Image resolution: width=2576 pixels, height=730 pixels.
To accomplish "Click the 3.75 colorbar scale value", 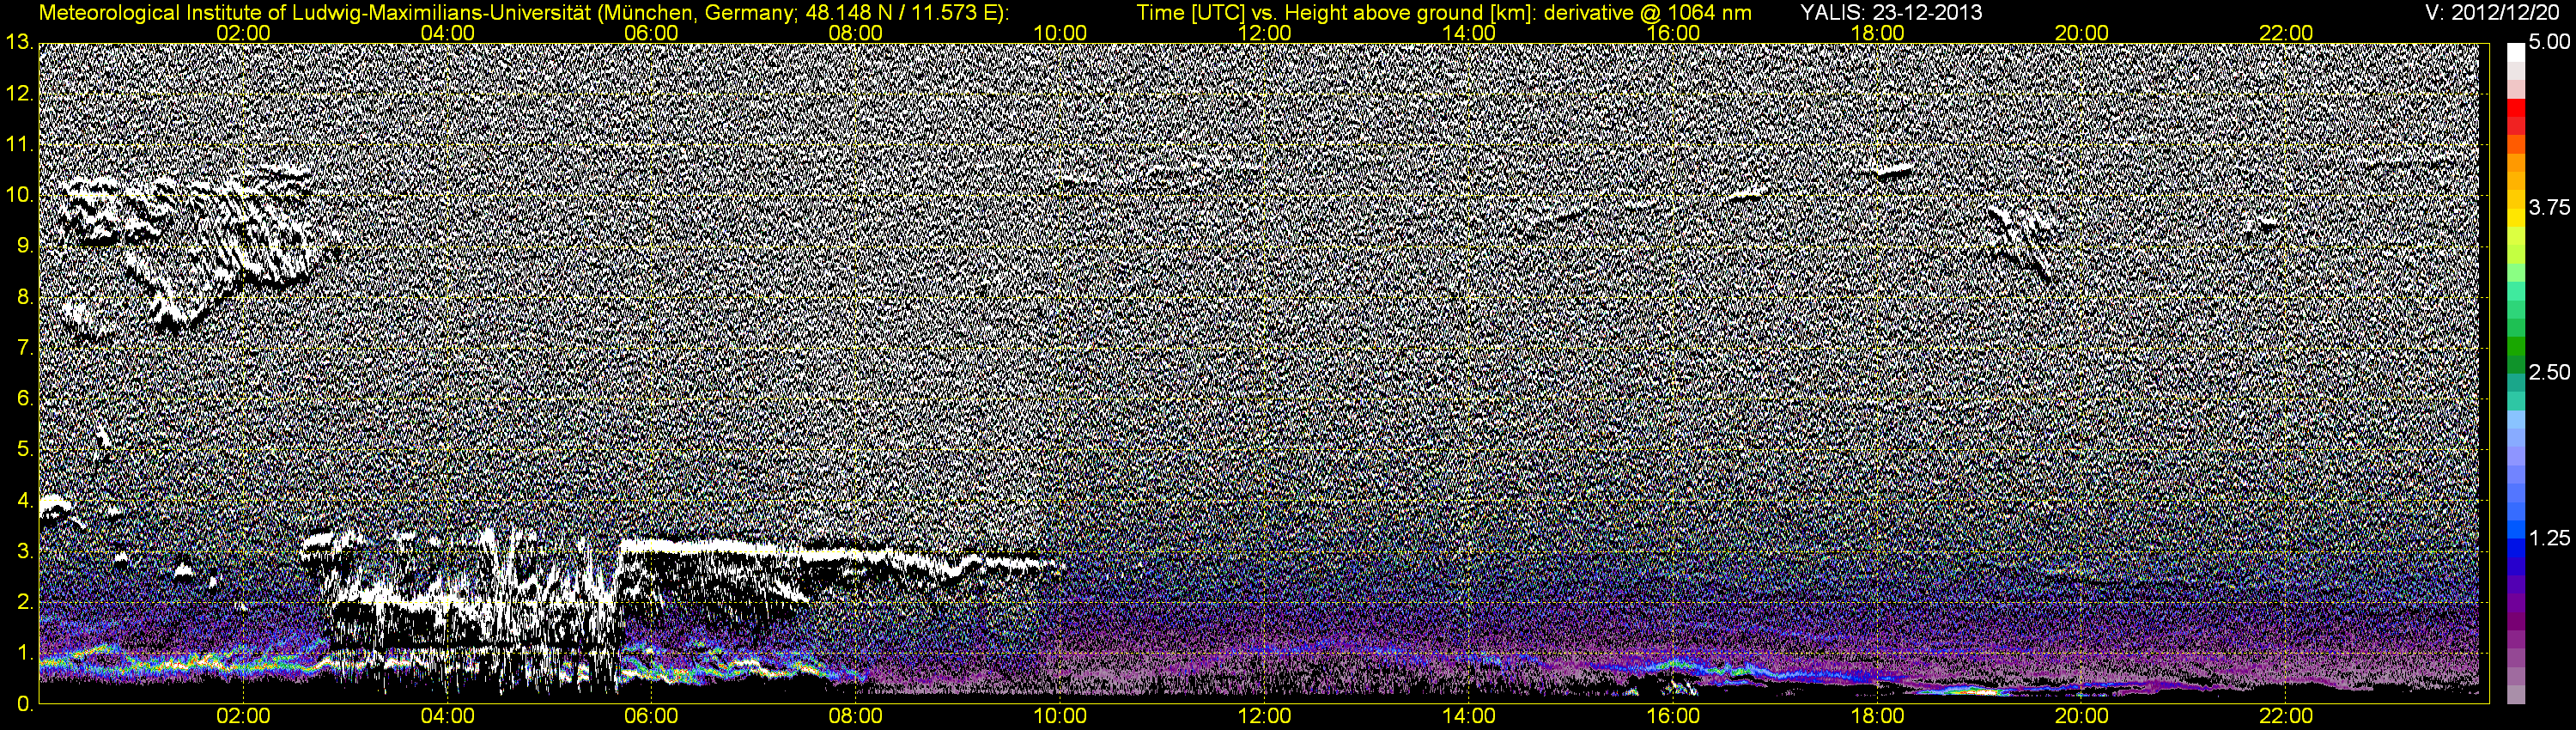I will click(2549, 208).
